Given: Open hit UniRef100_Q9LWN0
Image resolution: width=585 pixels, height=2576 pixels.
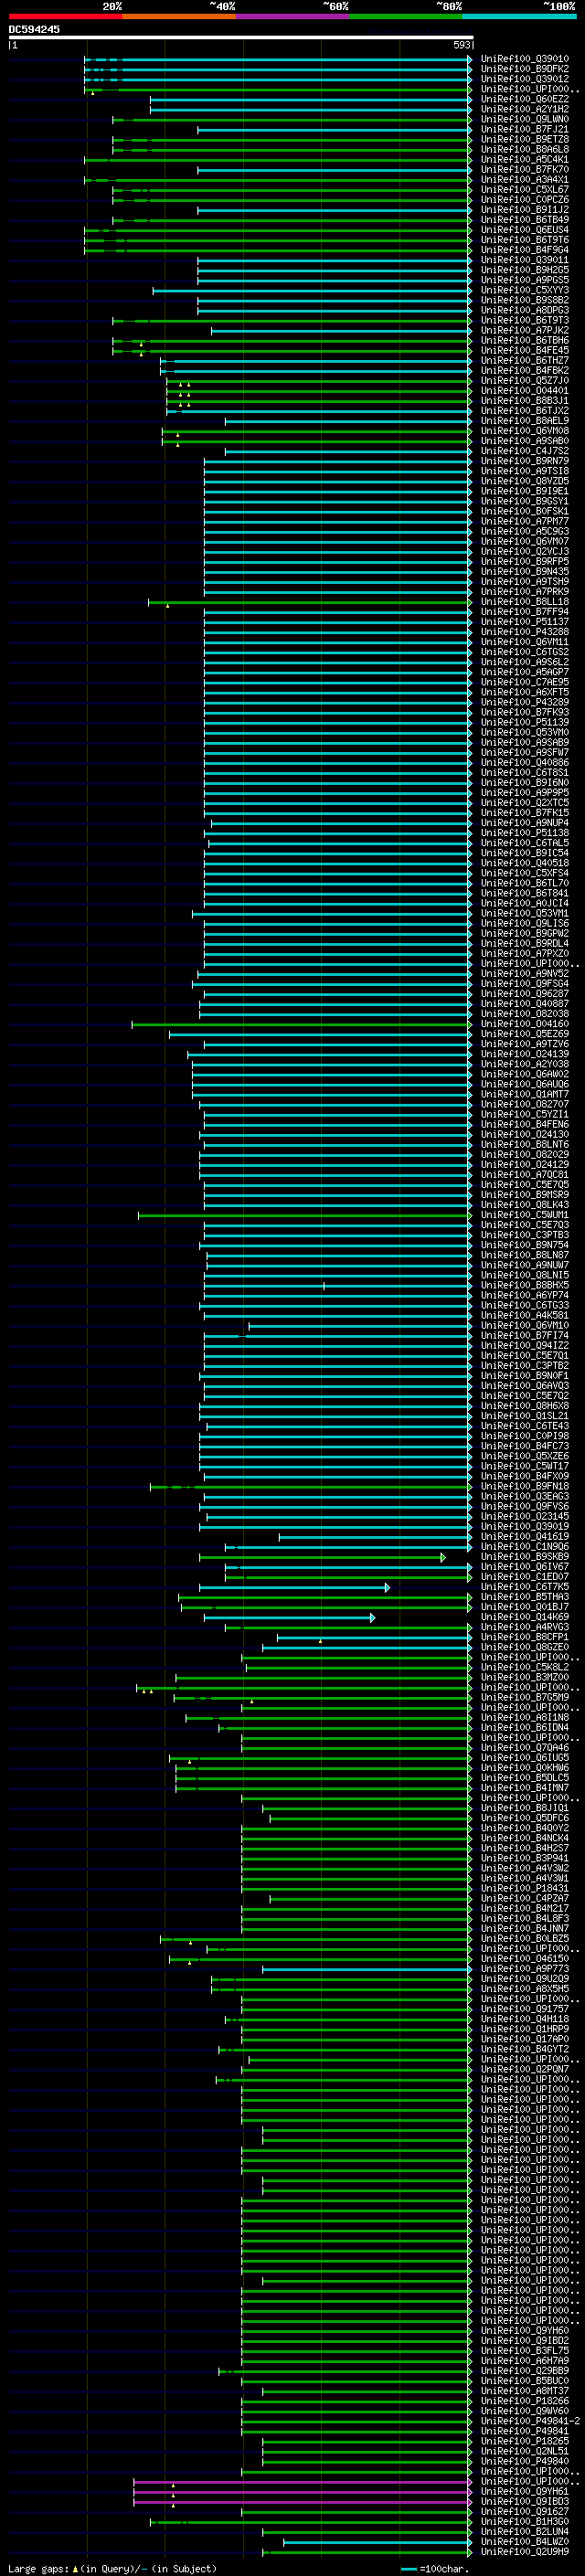Looking at the screenshot, I should (524, 119).
